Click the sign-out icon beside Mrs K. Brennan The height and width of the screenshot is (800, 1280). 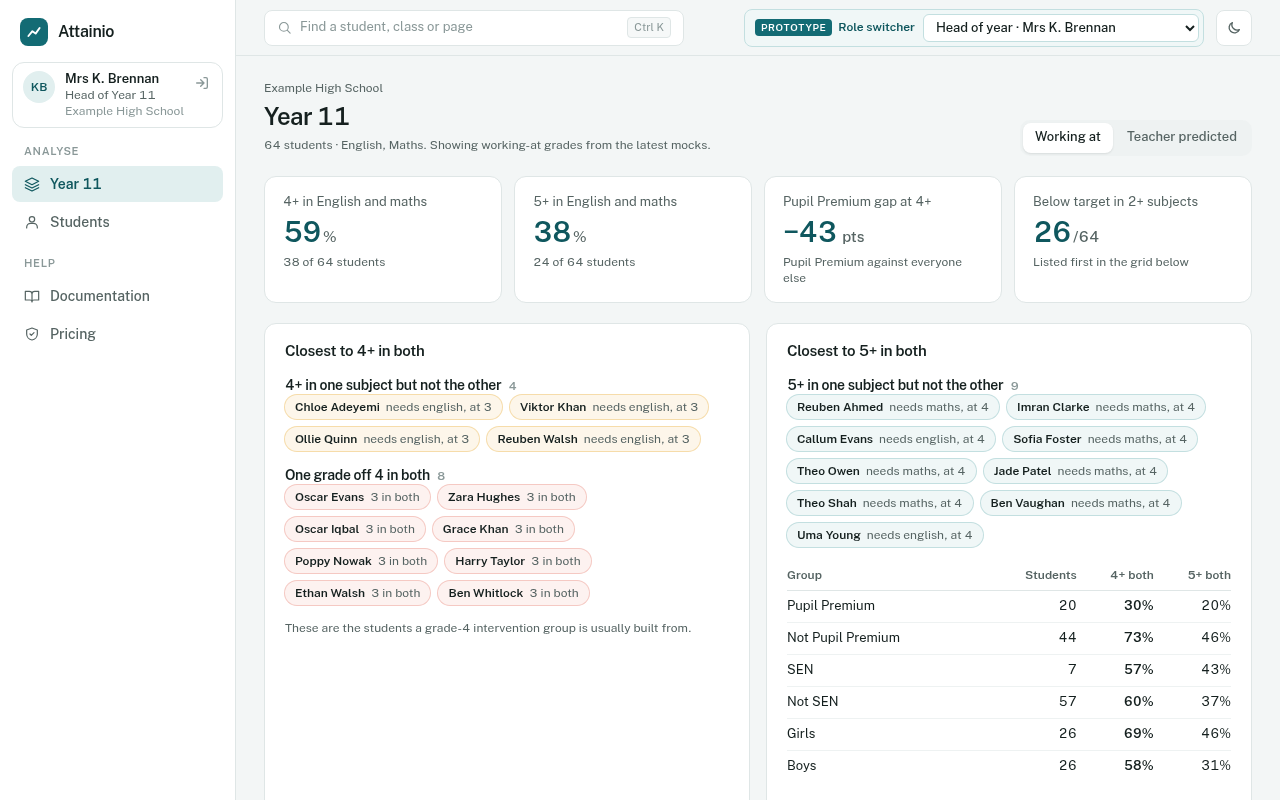tap(202, 83)
